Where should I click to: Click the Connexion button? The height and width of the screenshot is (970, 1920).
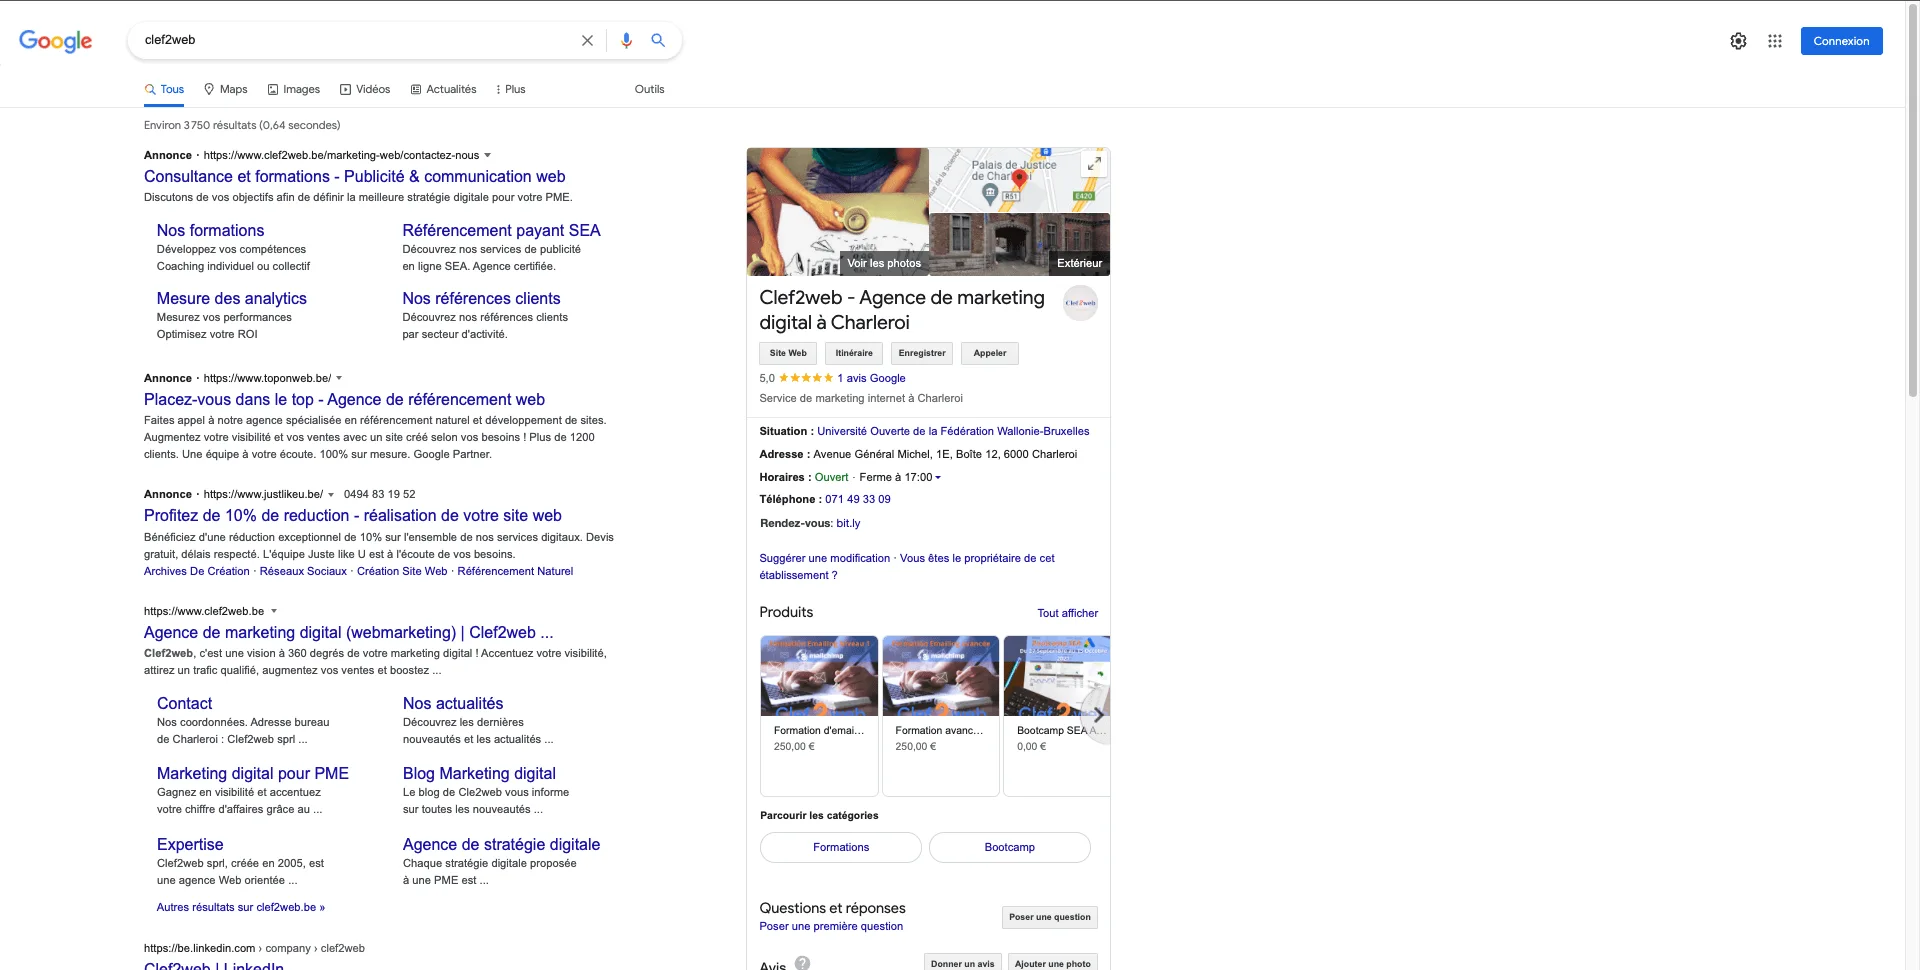(1841, 41)
